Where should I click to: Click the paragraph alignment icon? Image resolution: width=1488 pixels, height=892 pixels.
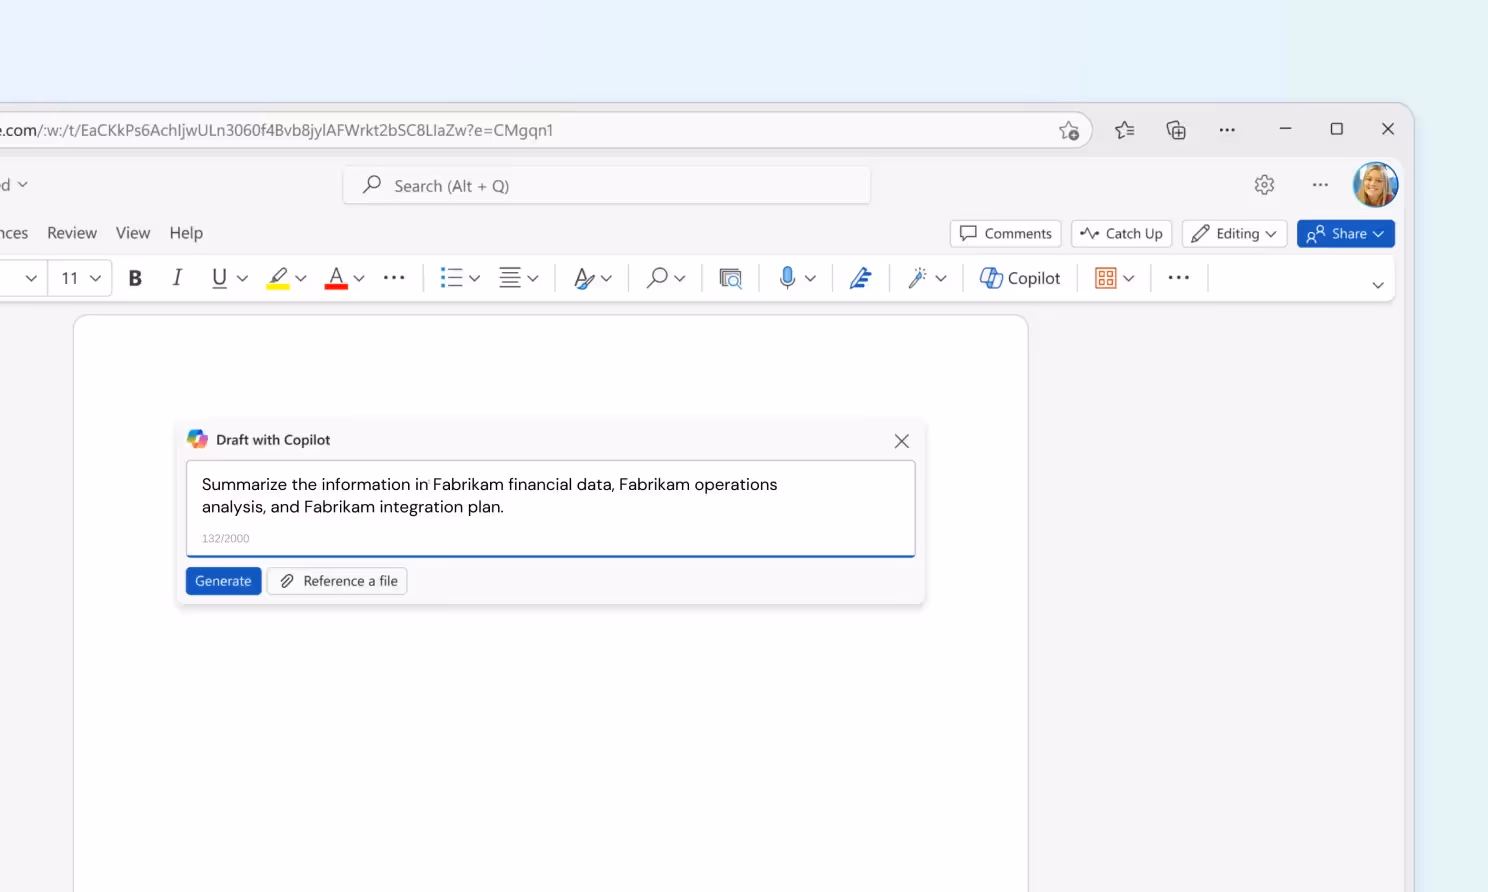click(x=510, y=278)
